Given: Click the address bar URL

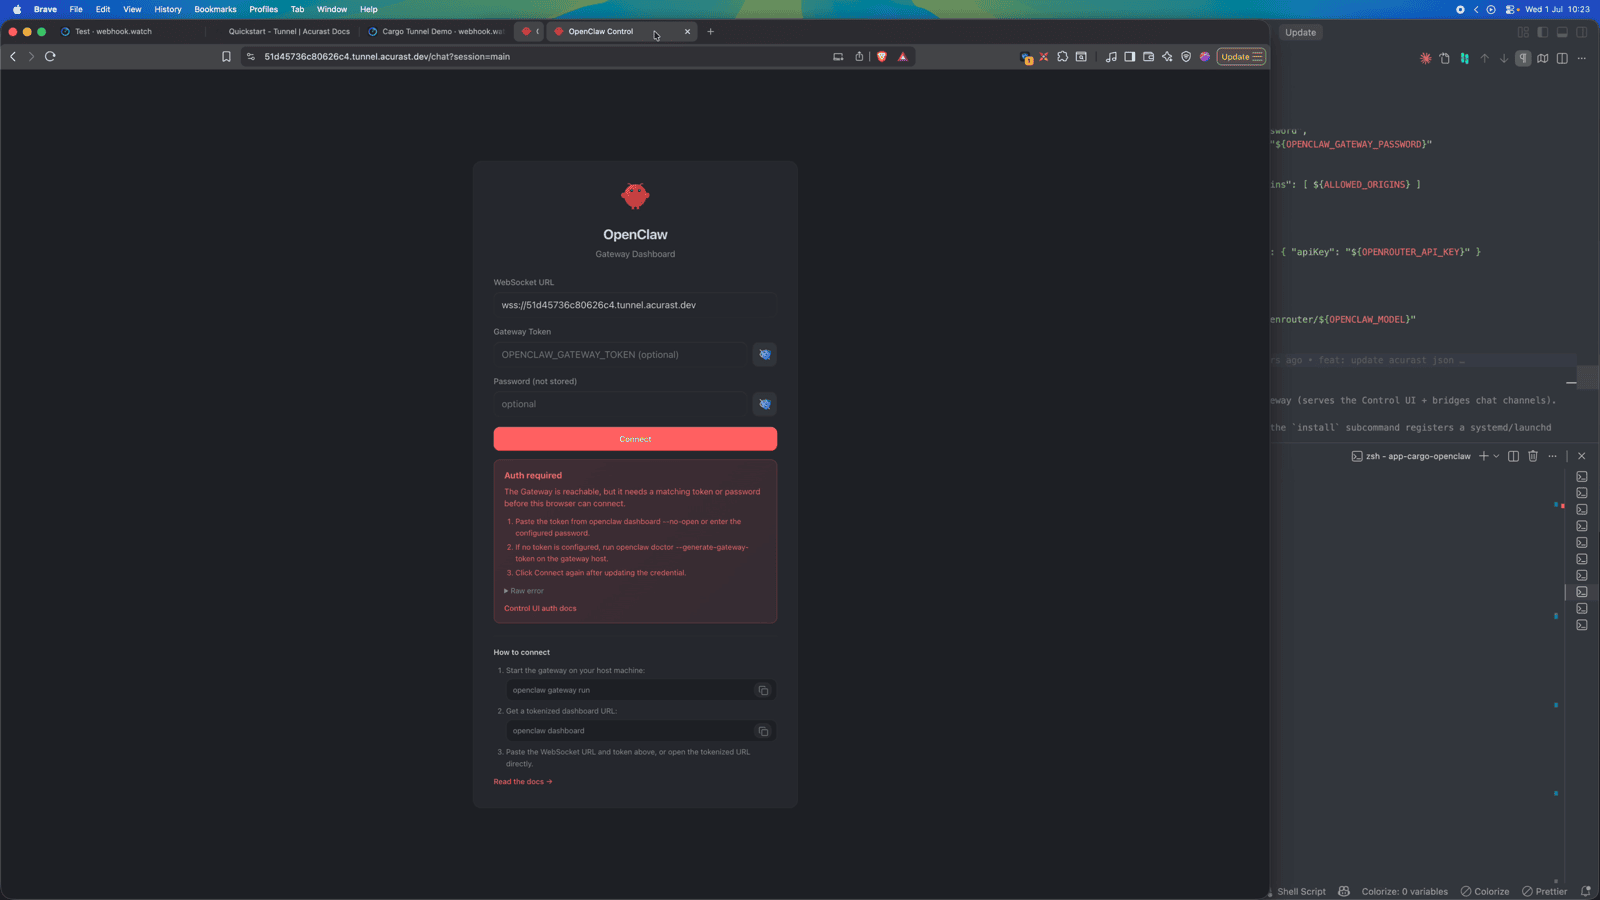Looking at the screenshot, I should (387, 57).
